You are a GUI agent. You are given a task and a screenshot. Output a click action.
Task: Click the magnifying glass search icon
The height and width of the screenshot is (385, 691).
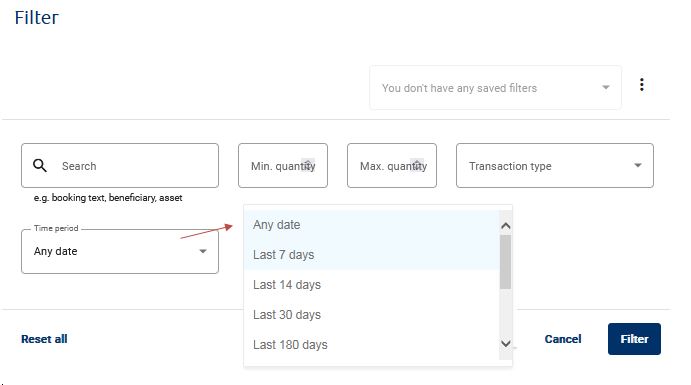click(40, 166)
